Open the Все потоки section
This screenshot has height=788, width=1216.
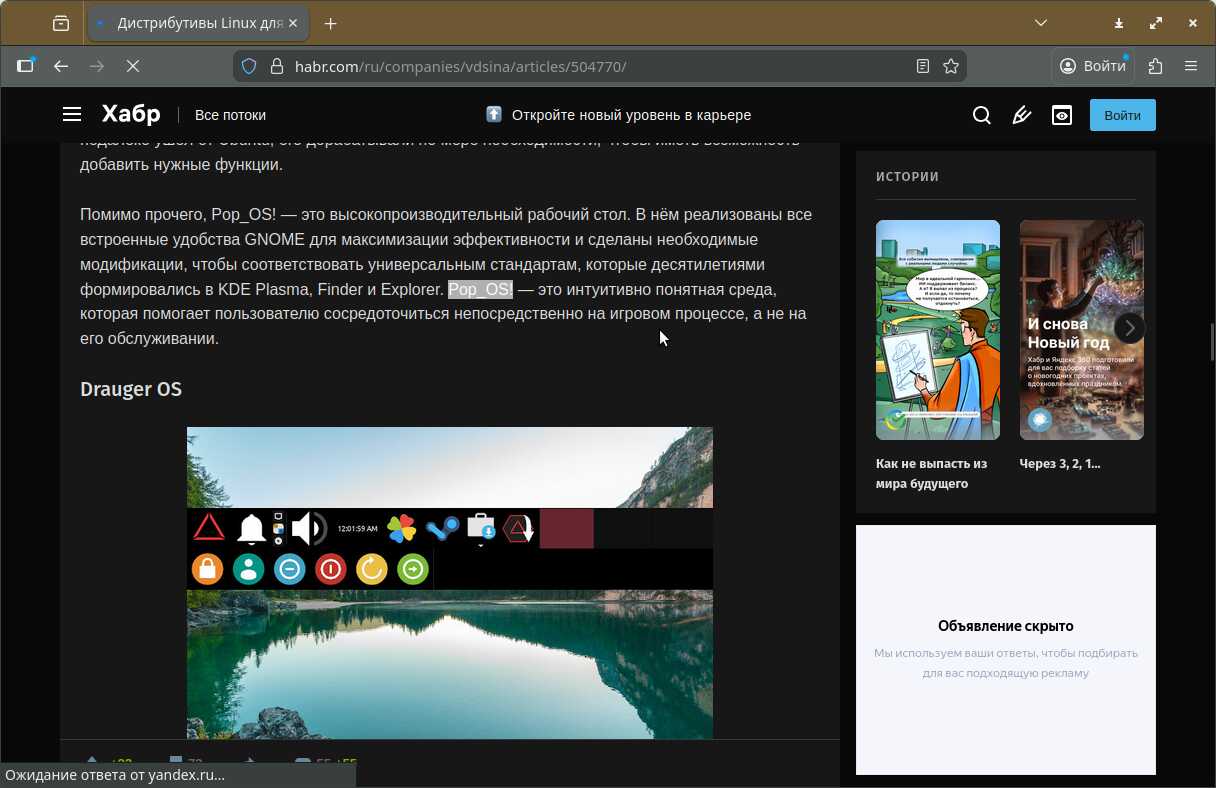[230, 115]
